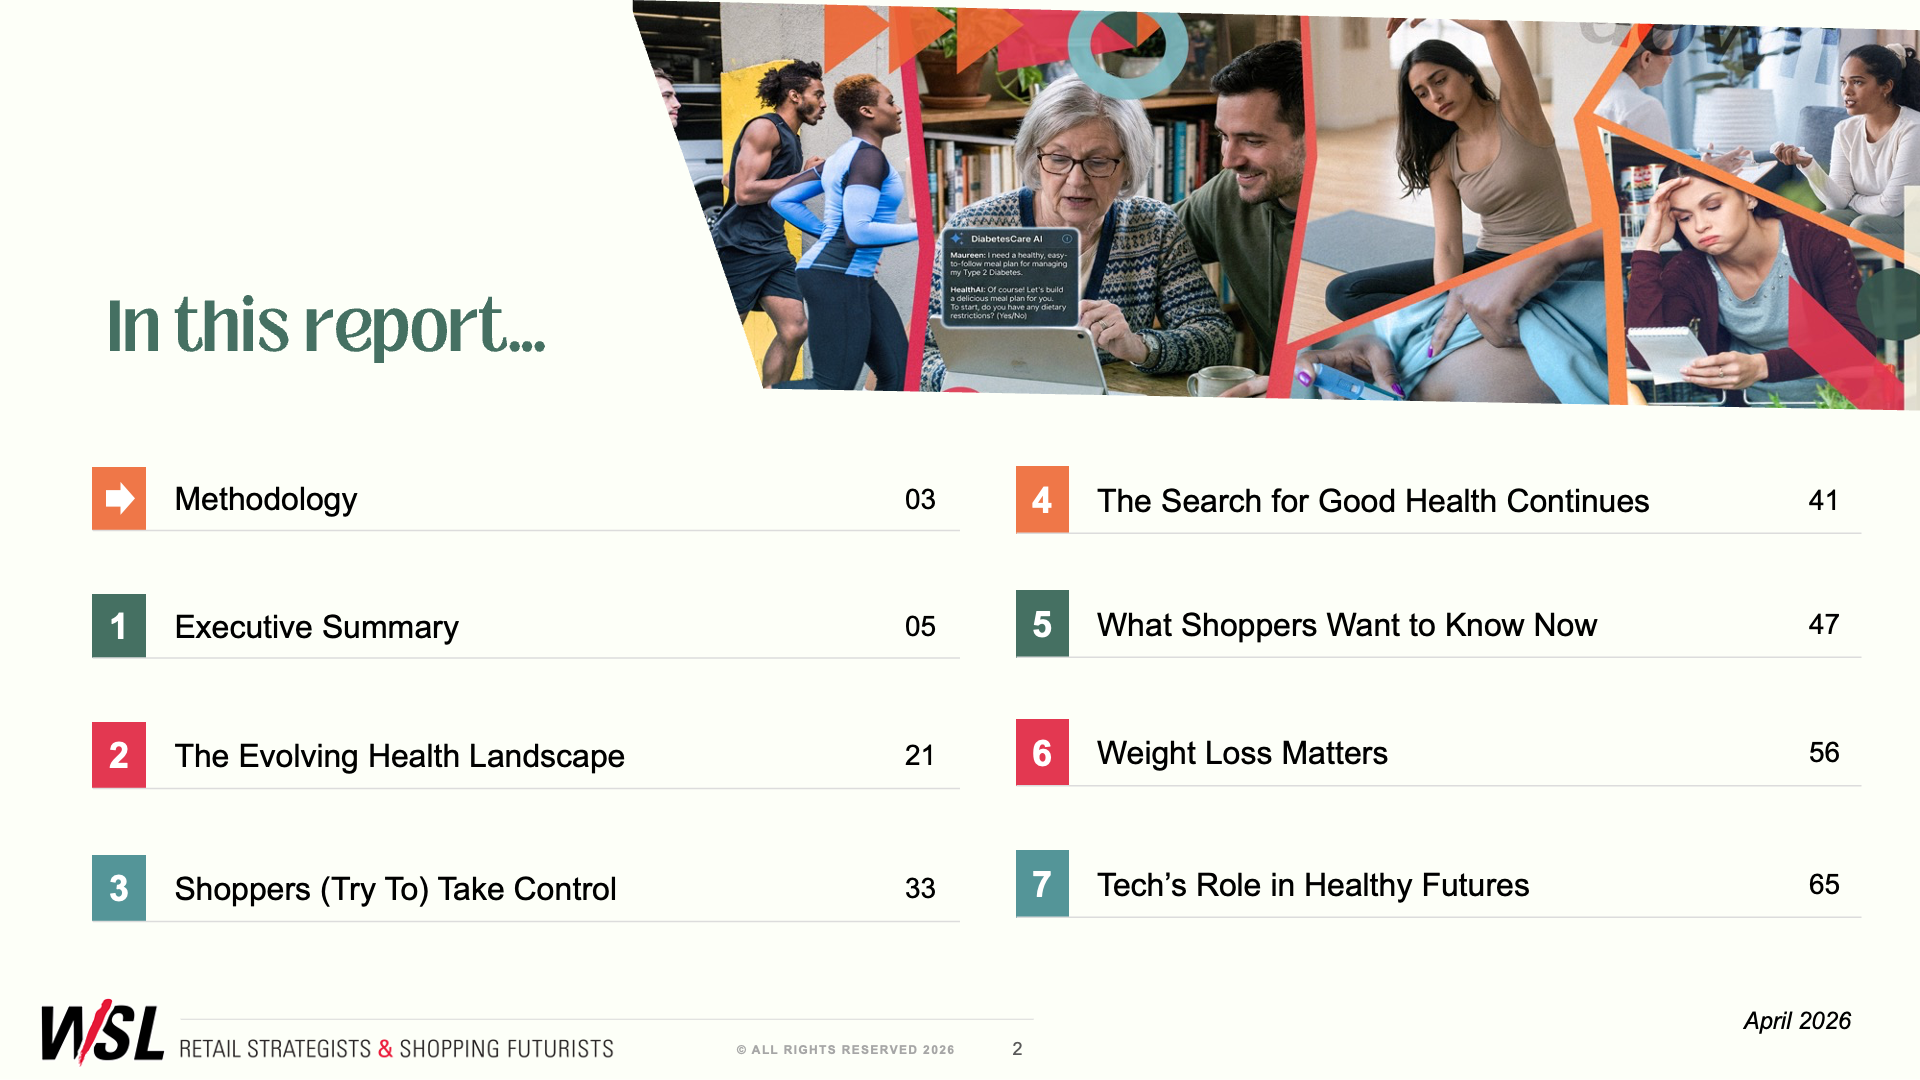Click the red number 2 badge
1920x1080 pixels.
(x=119, y=755)
